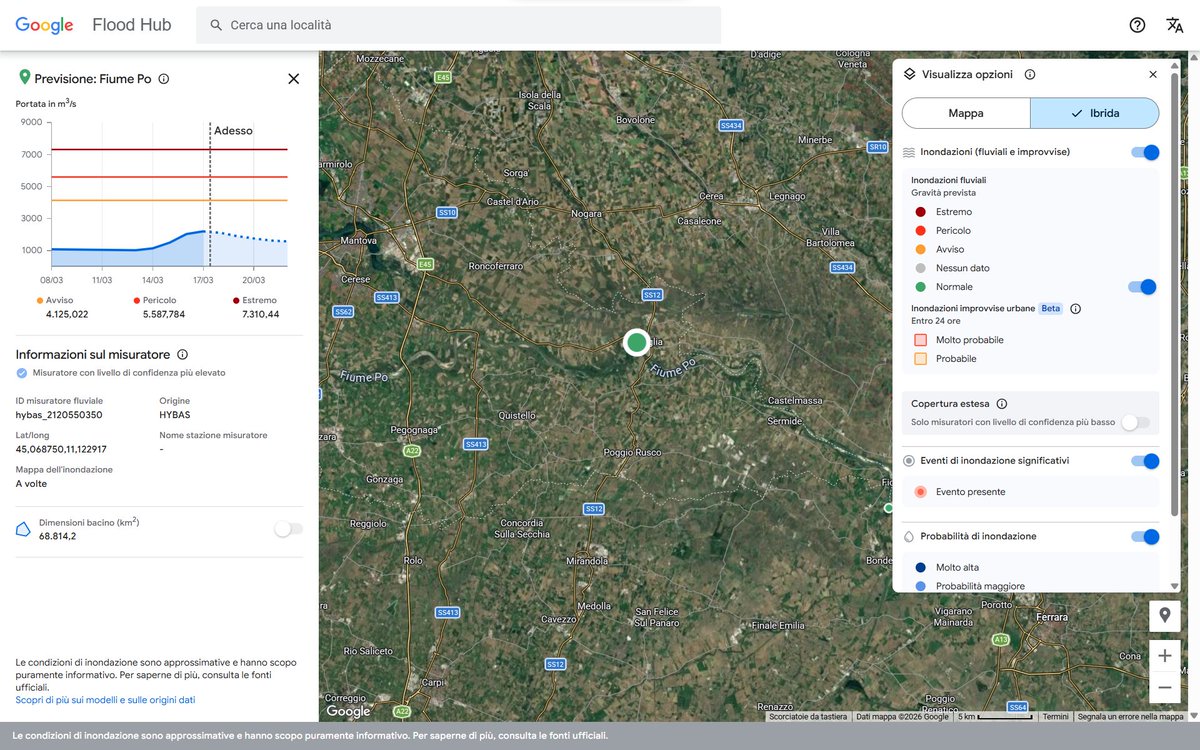Toggle Inondazioni (fluviali e improvvise) switch
This screenshot has width=1200, height=750.
pyautogui.click(x=1145, y=152)
